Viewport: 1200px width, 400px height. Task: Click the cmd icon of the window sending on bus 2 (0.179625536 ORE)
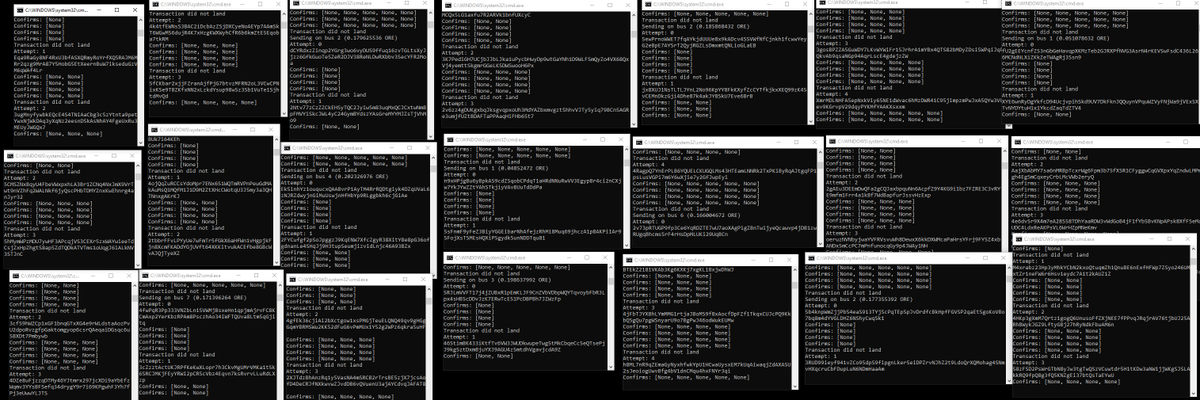pyautogui.click(x=296, y=3)
